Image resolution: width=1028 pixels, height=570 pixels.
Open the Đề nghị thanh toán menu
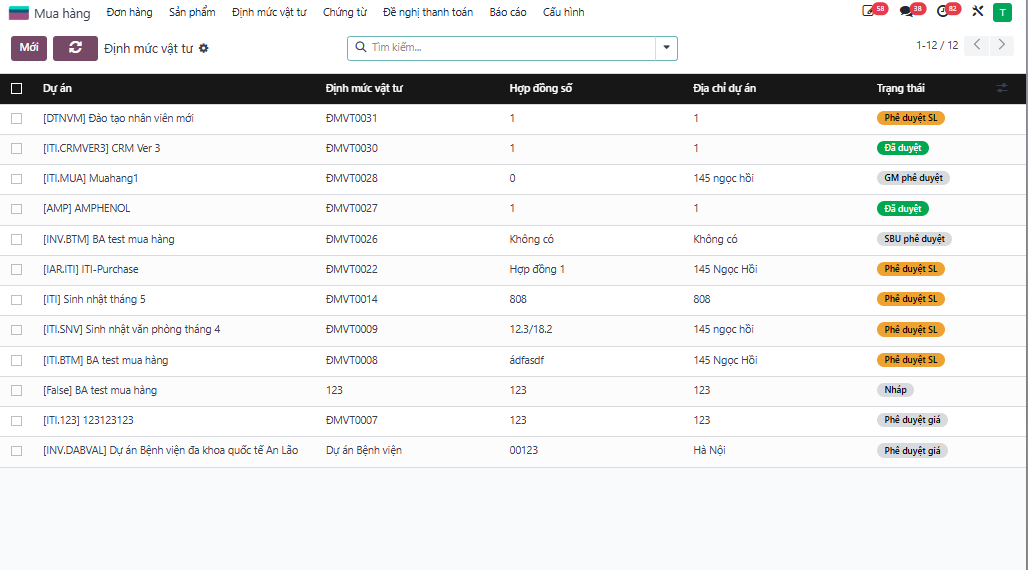(428, 12)
